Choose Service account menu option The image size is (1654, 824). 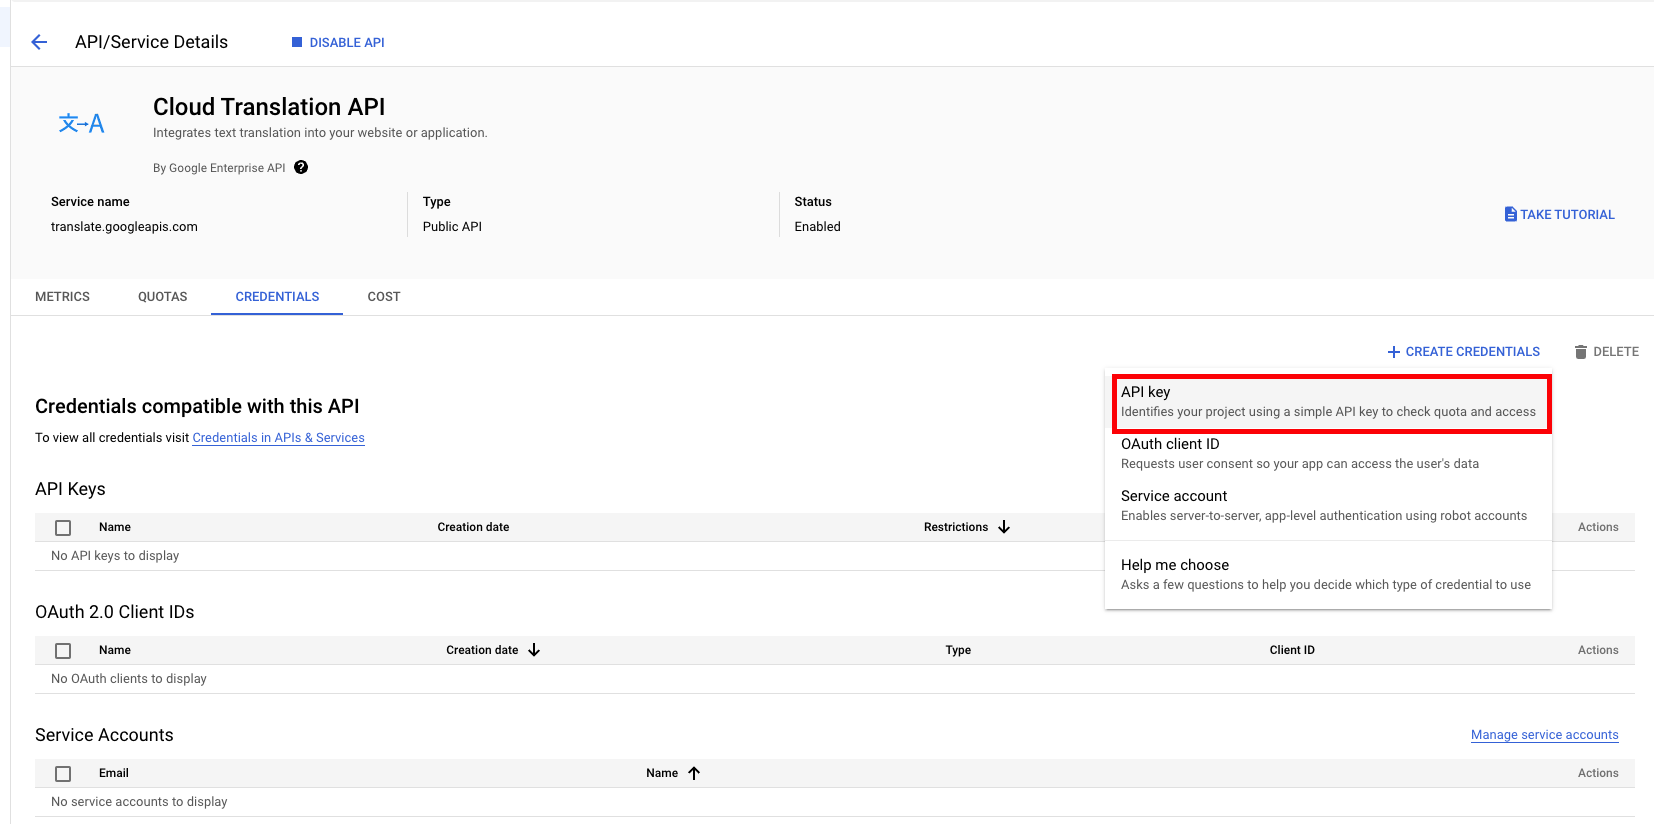click(1328, 506)
